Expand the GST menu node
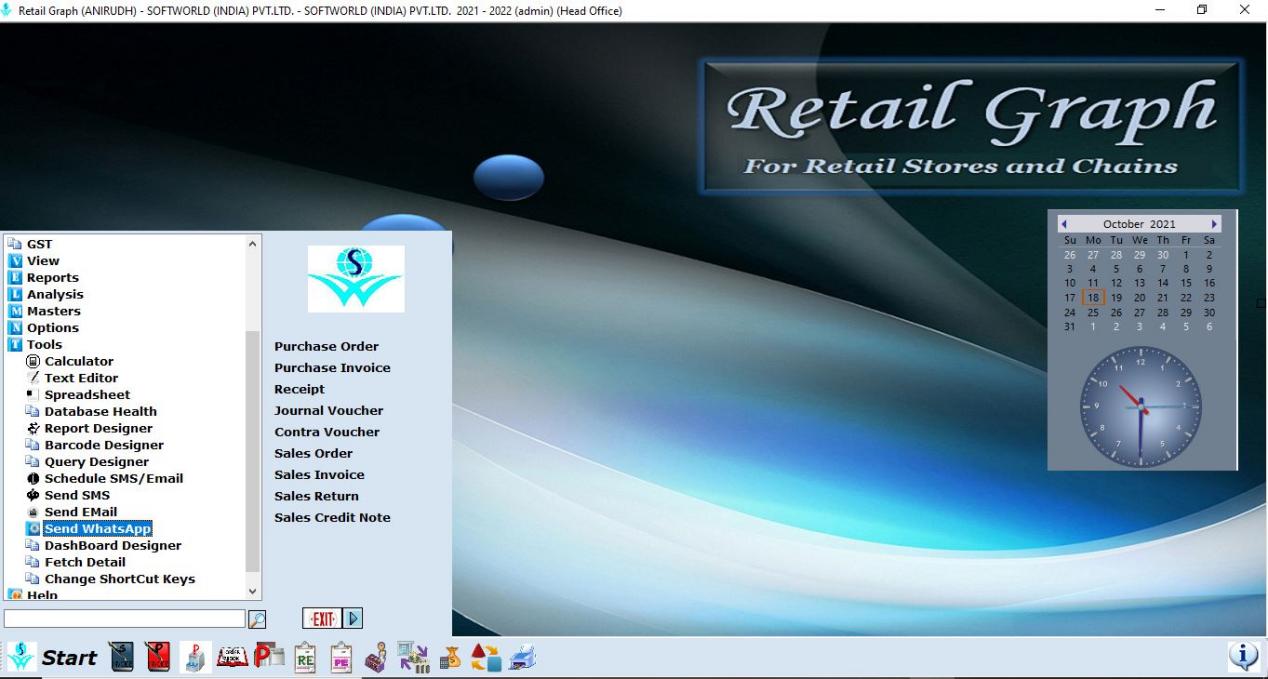1268x679 pixels. click(x=15, y=244)
